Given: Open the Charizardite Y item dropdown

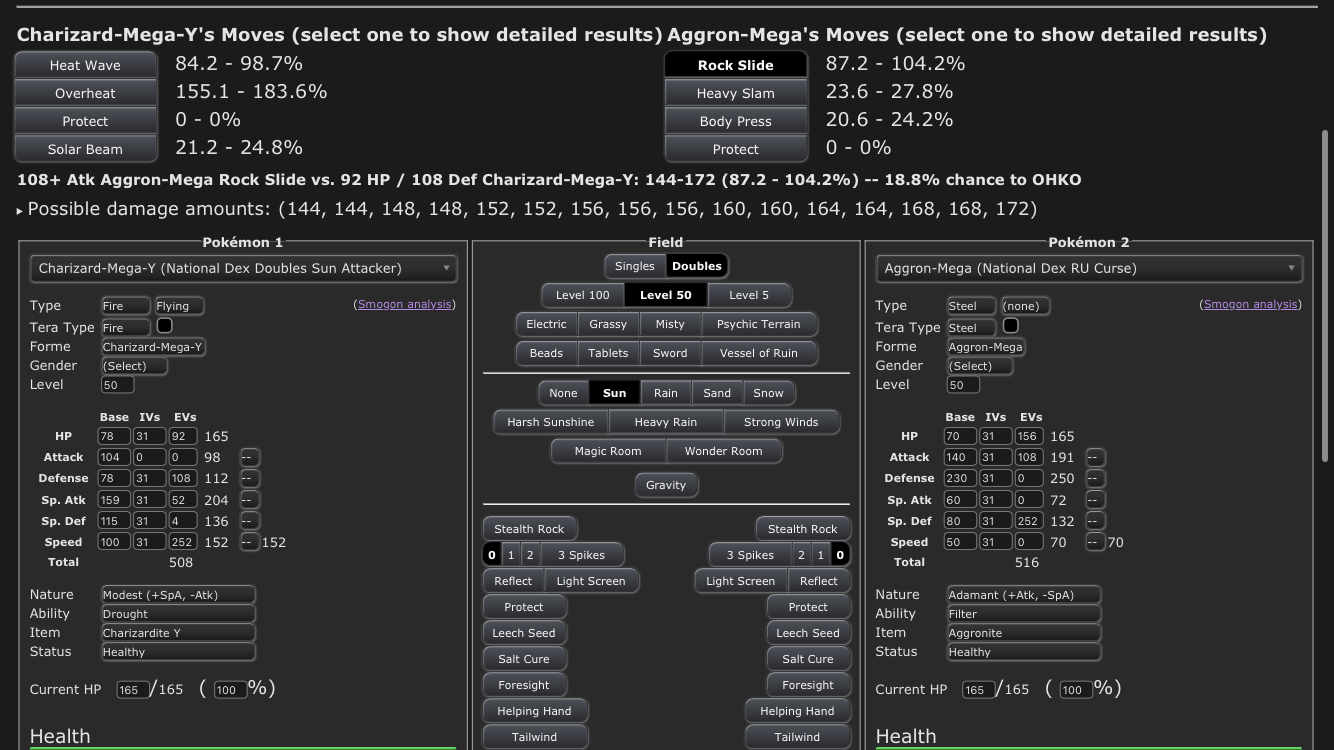Looking at the screenshot, I should (179, 633).
